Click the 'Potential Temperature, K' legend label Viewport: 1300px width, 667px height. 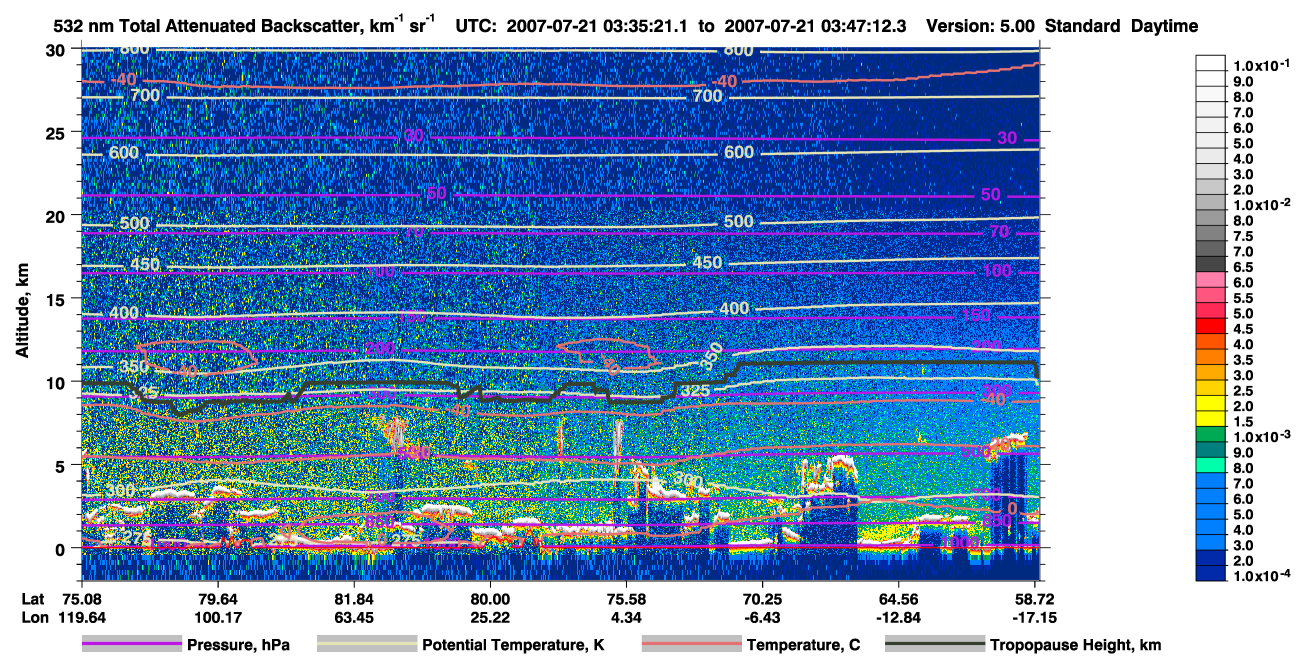pyautogui.click(x=514, y=646)
